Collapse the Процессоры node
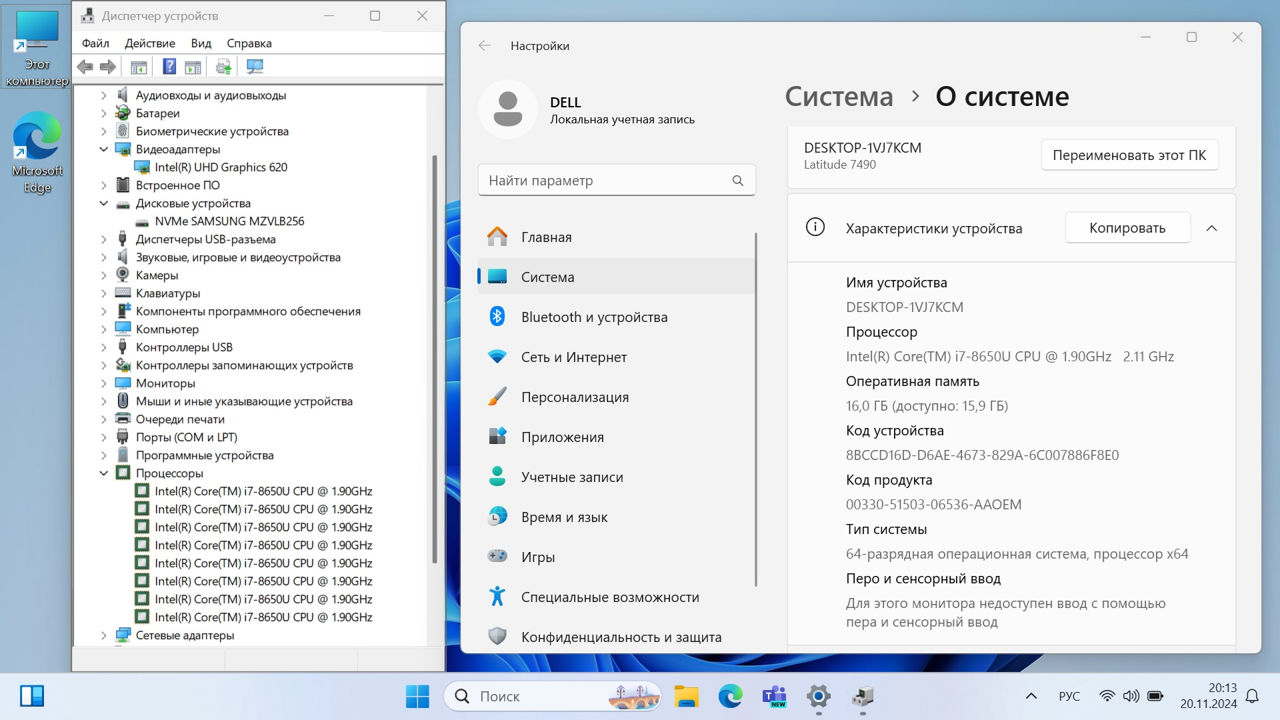Viewport: 1280px width, 720px height. click(104, 473)
